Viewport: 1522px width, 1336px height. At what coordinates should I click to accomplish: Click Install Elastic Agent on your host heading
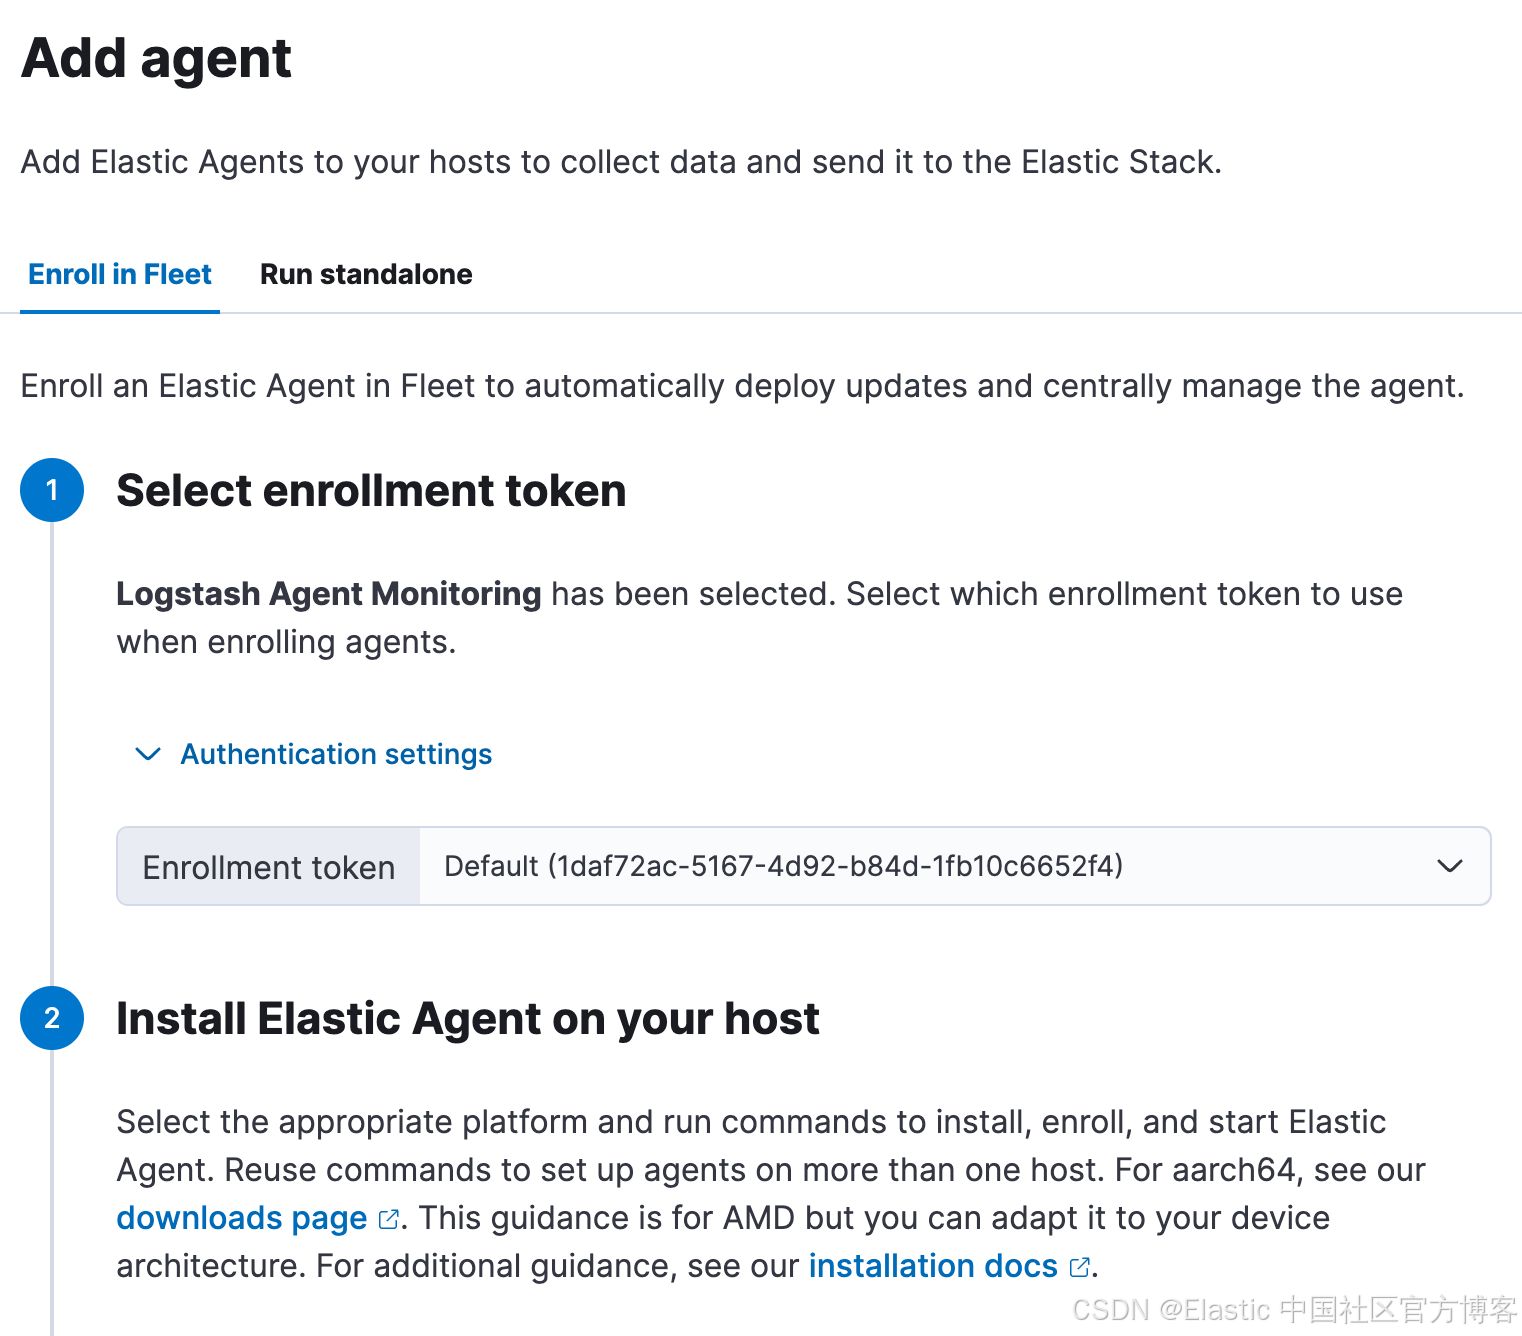468,1019
